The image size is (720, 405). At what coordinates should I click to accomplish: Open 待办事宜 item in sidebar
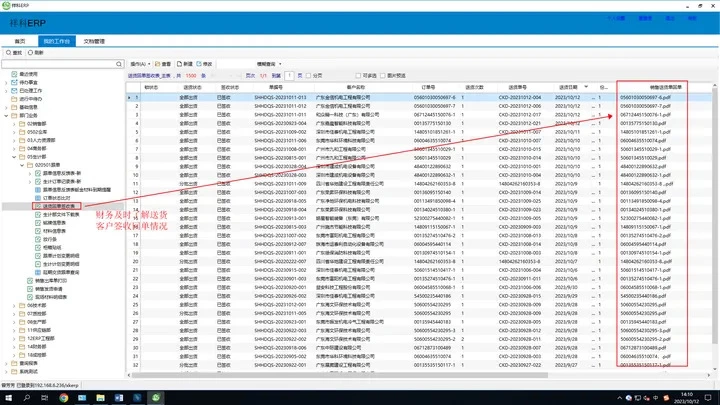pyautogui.click(x=27, y=81)
